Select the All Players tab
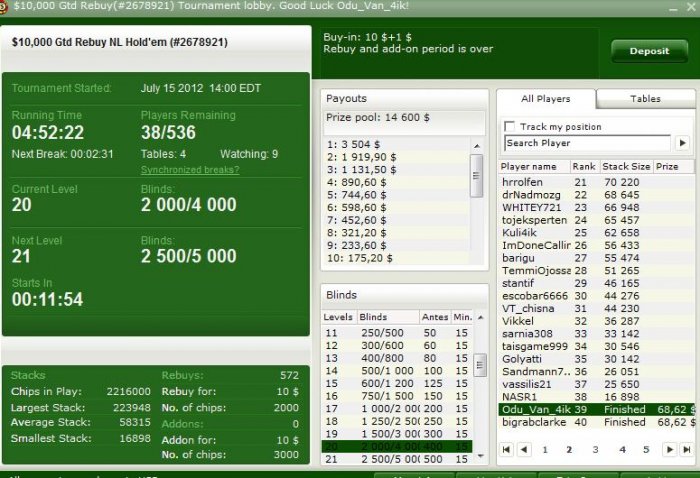This screenshot has height=478, width=700. coord(546,99)
